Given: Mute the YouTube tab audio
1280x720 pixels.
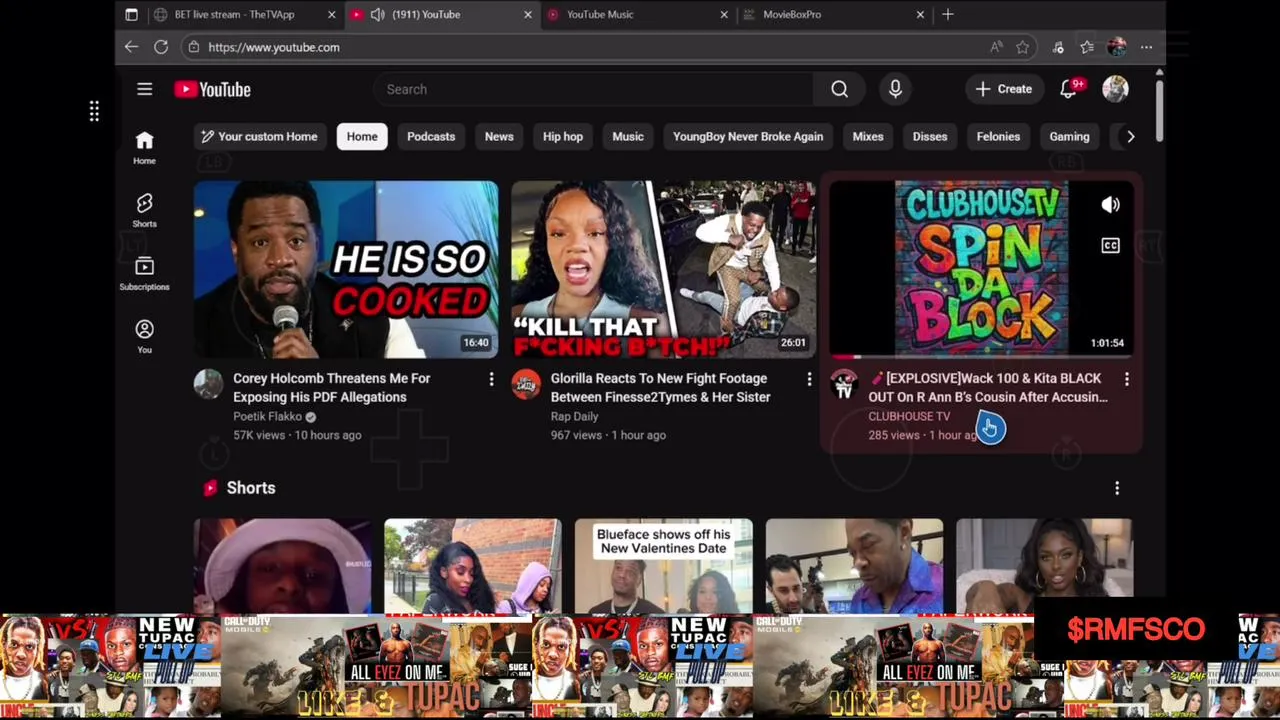Looking at the screenshot, I should [x=377, y=15].
